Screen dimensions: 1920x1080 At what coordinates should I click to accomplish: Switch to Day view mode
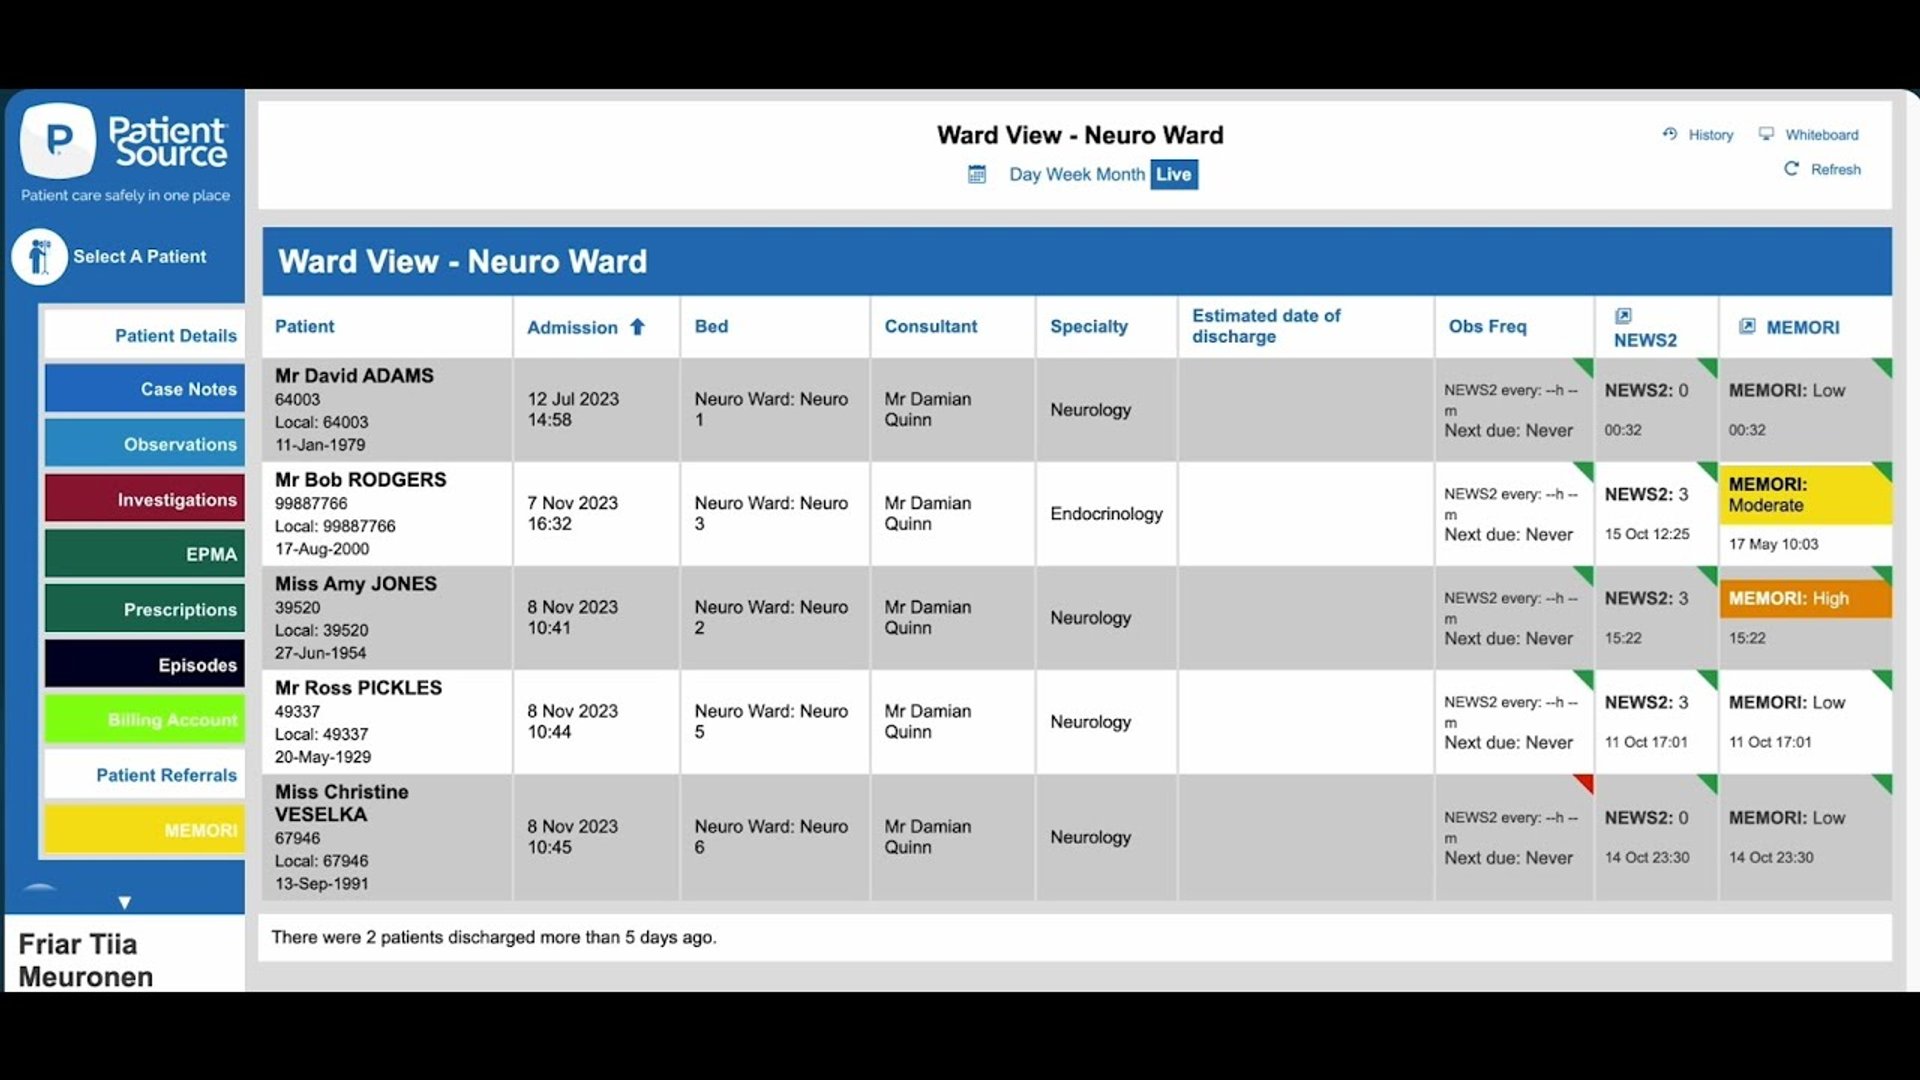pos(1025,175)
